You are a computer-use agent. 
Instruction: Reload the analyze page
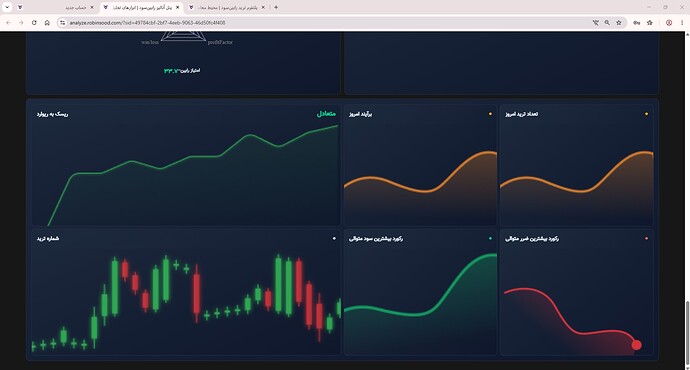[34, 22]
